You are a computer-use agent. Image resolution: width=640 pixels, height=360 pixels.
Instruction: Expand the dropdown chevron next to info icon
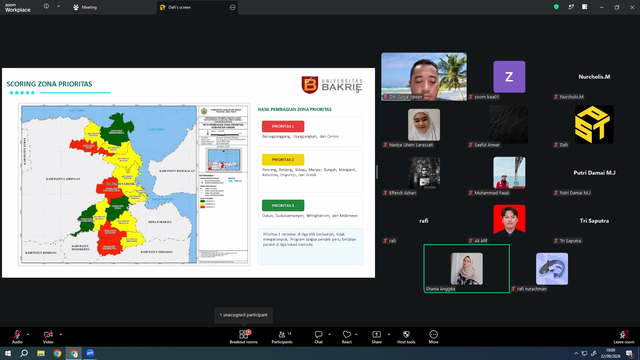pyautogui.click(x=58, y=7)
